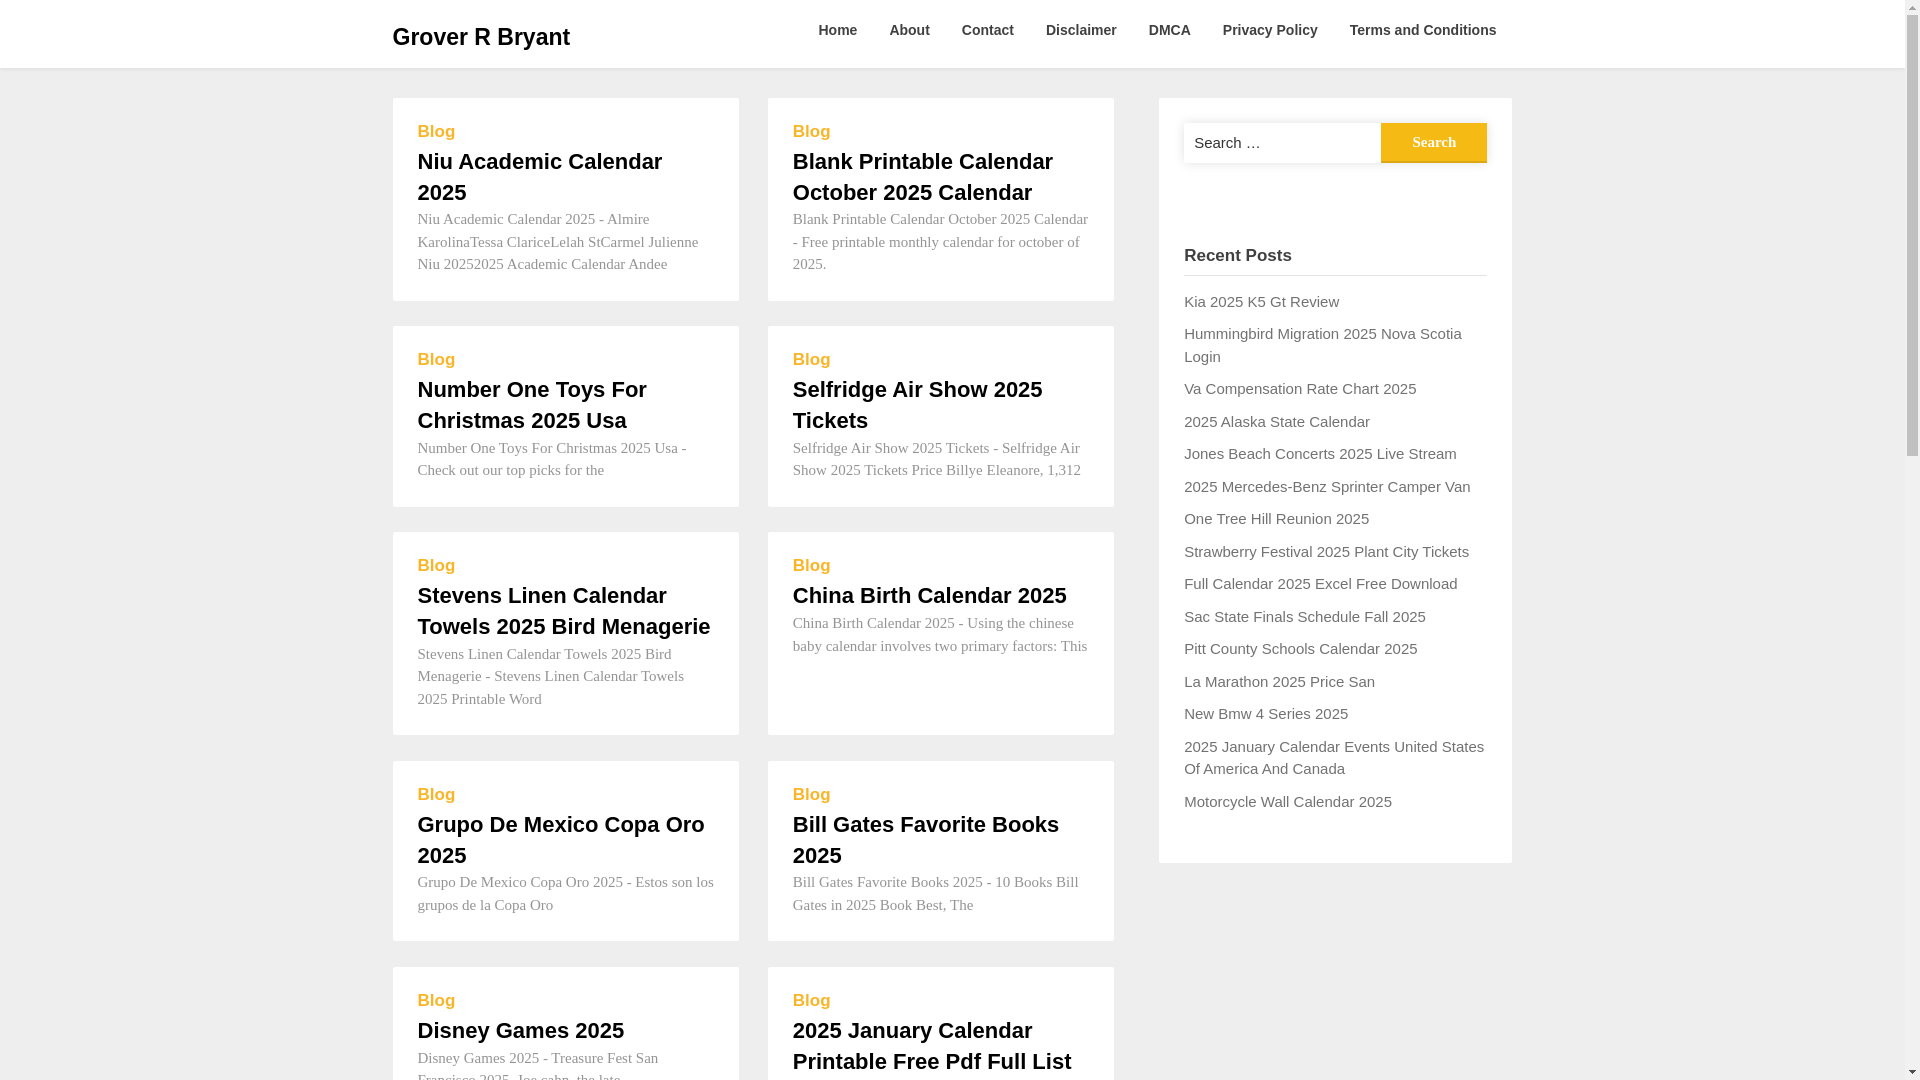The image size is (1920, 1080).
Task: Click Blog category above Niu Academic Calendar
Action: coord(436,132)
